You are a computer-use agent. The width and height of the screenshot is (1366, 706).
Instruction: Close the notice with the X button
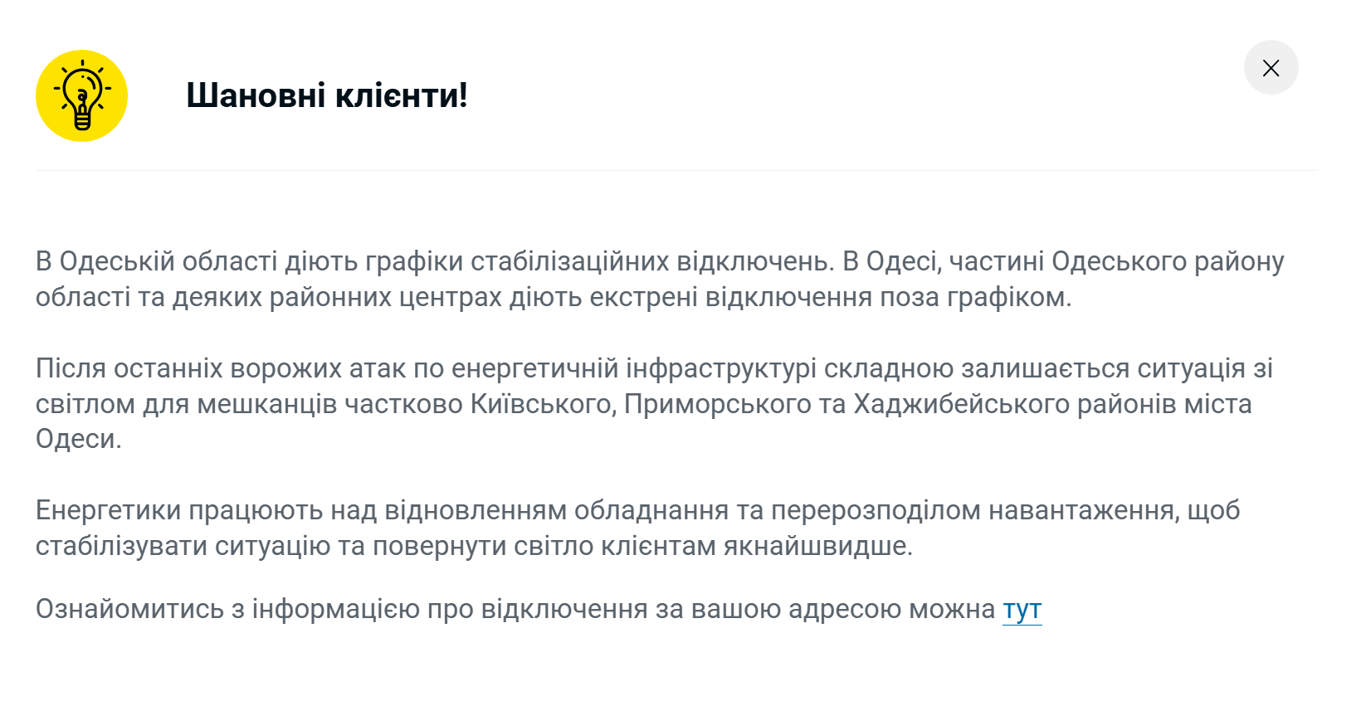1270,68
